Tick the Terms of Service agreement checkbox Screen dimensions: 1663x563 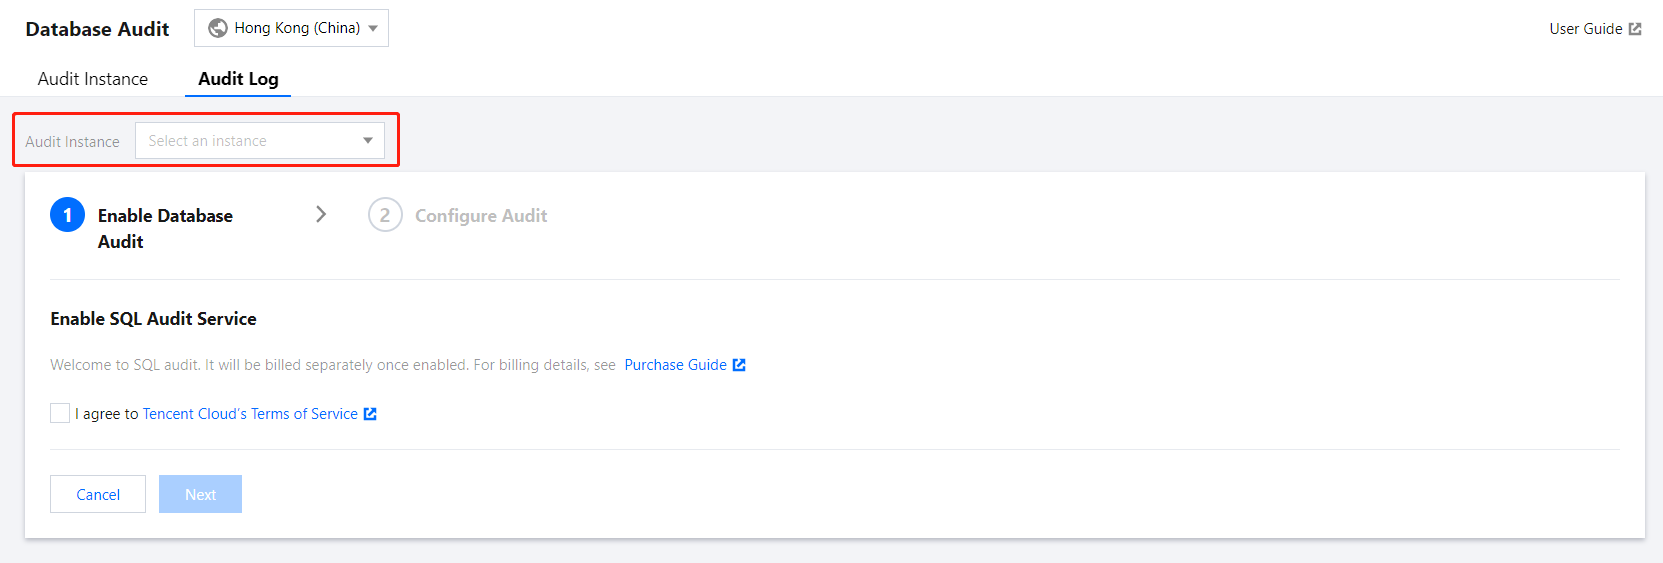point(60,413)
